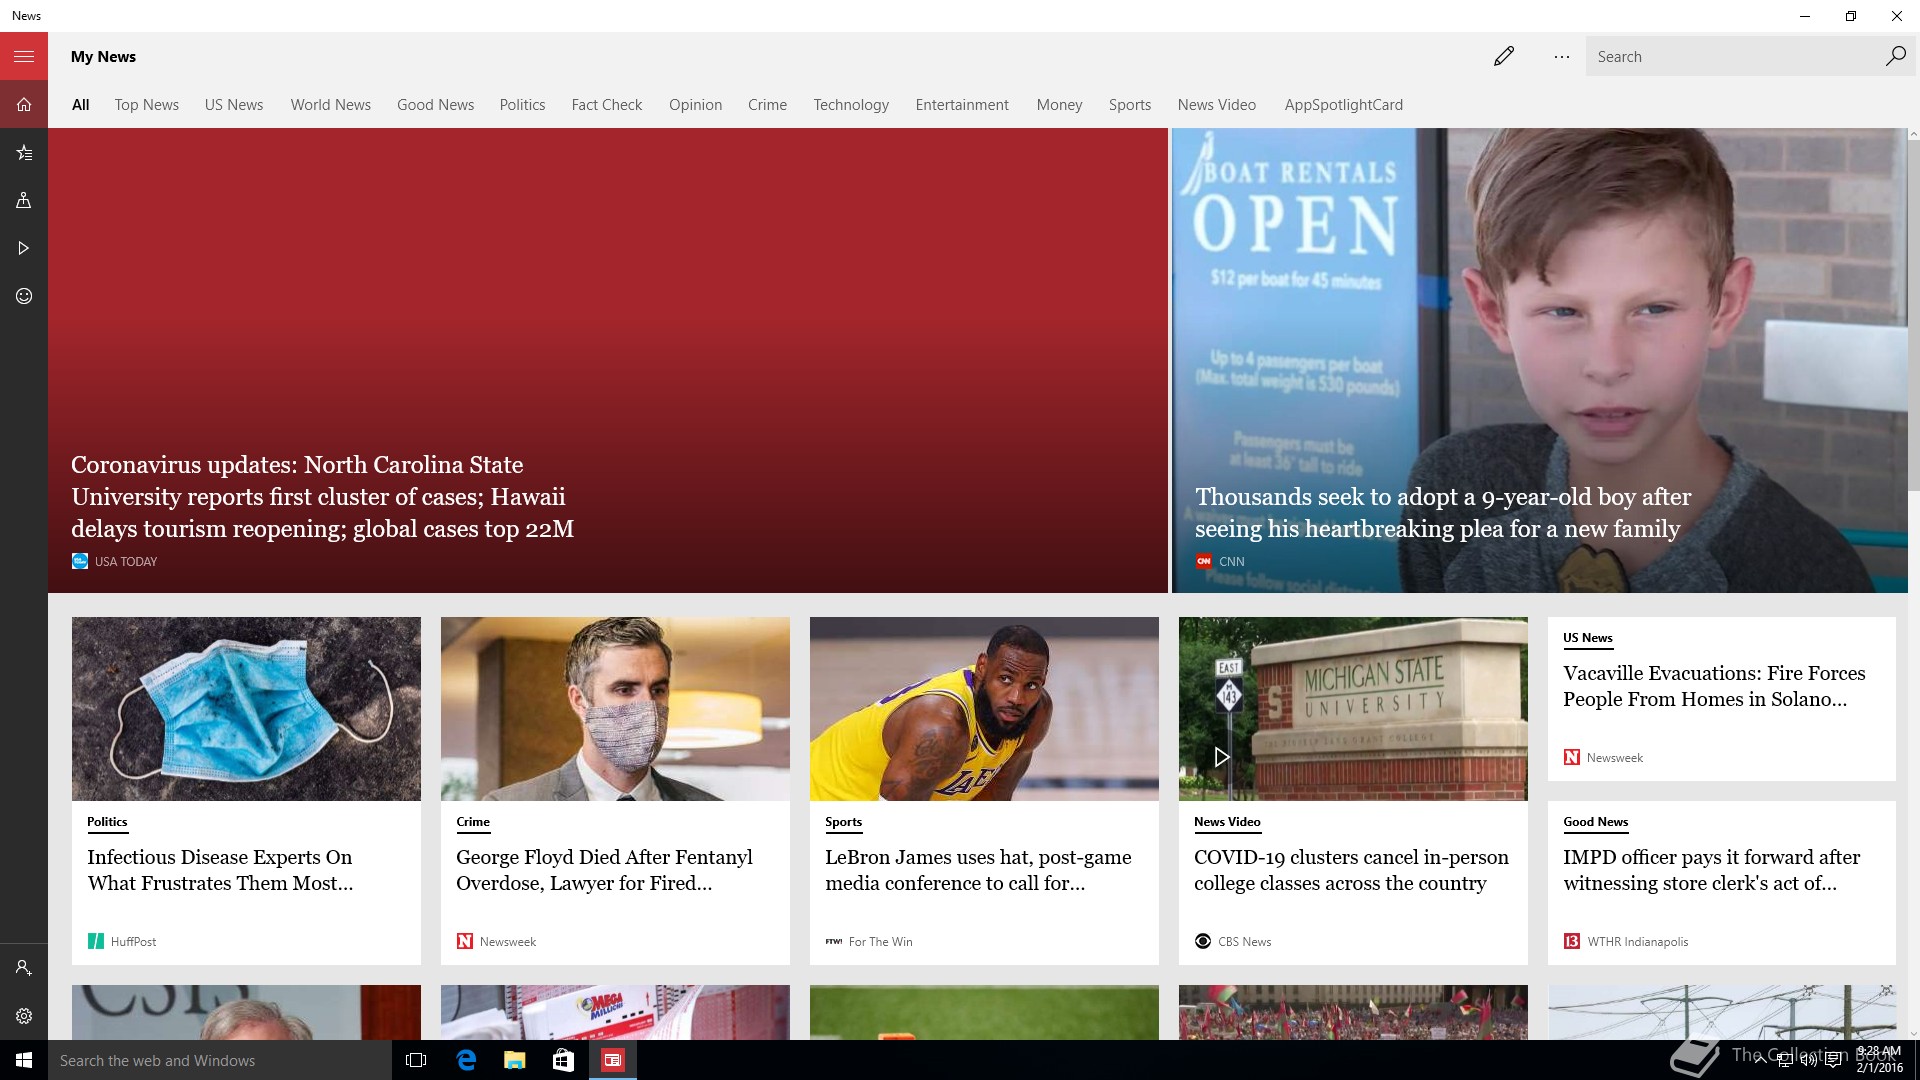Open the LeBron James hat article
The width and height of the screenshot is (1920, 1080).
coord(978,870)
